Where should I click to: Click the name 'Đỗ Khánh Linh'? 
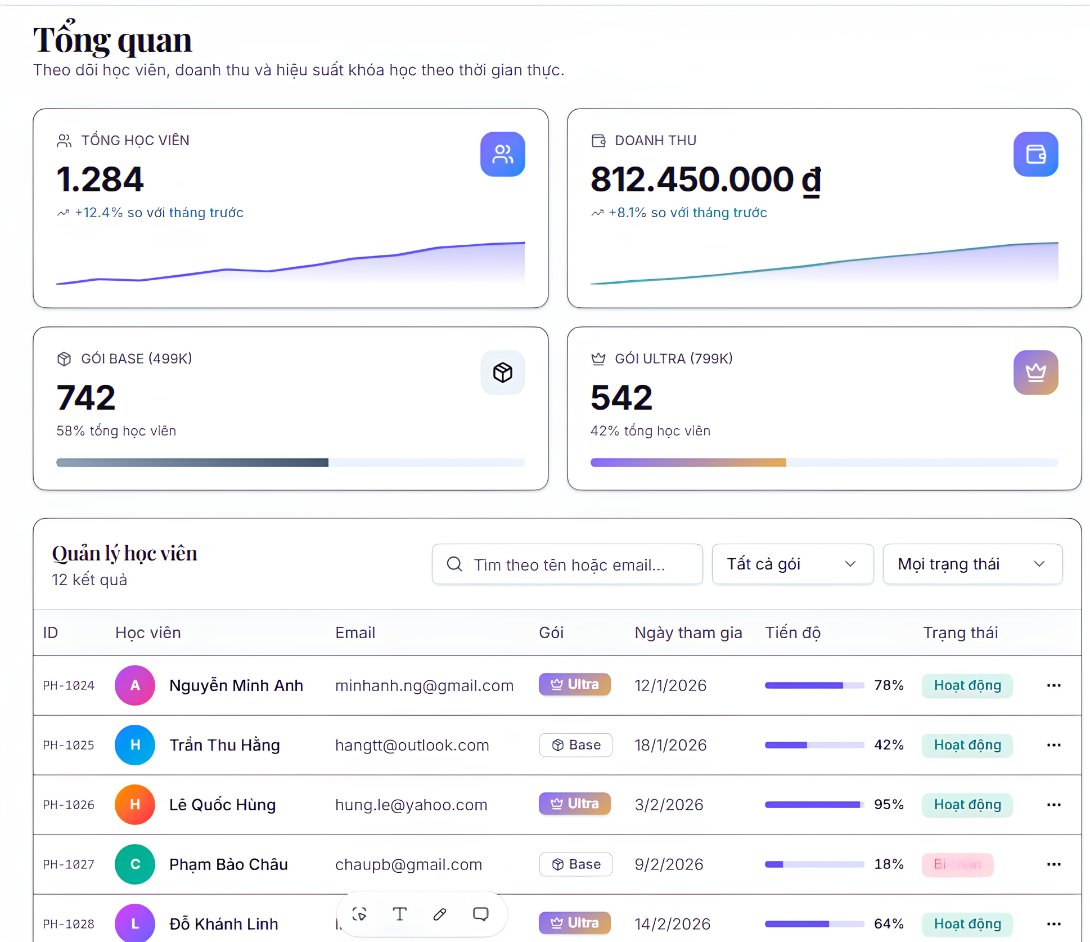click(224, 924)
